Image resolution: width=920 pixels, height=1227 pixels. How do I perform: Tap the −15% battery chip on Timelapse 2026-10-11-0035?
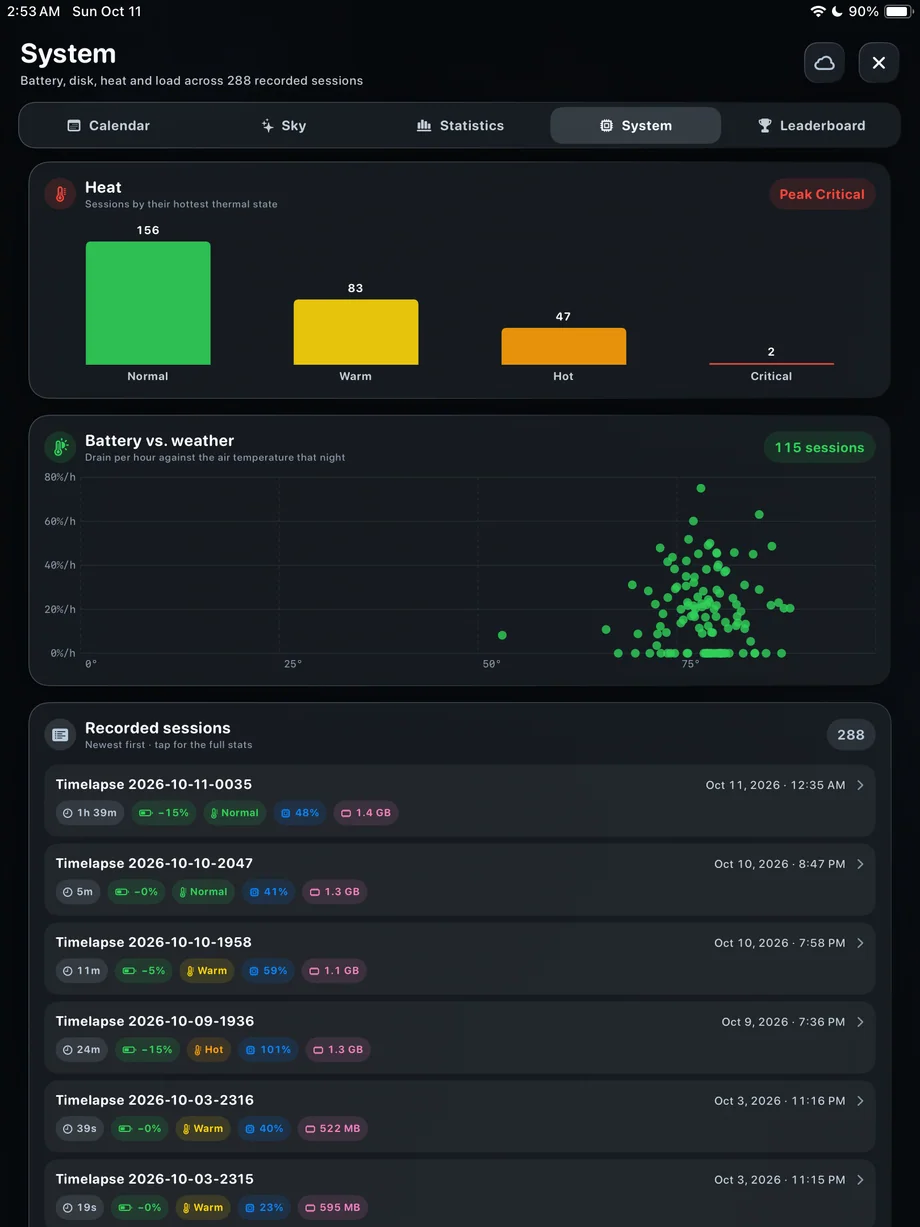[x=164, y=813]
